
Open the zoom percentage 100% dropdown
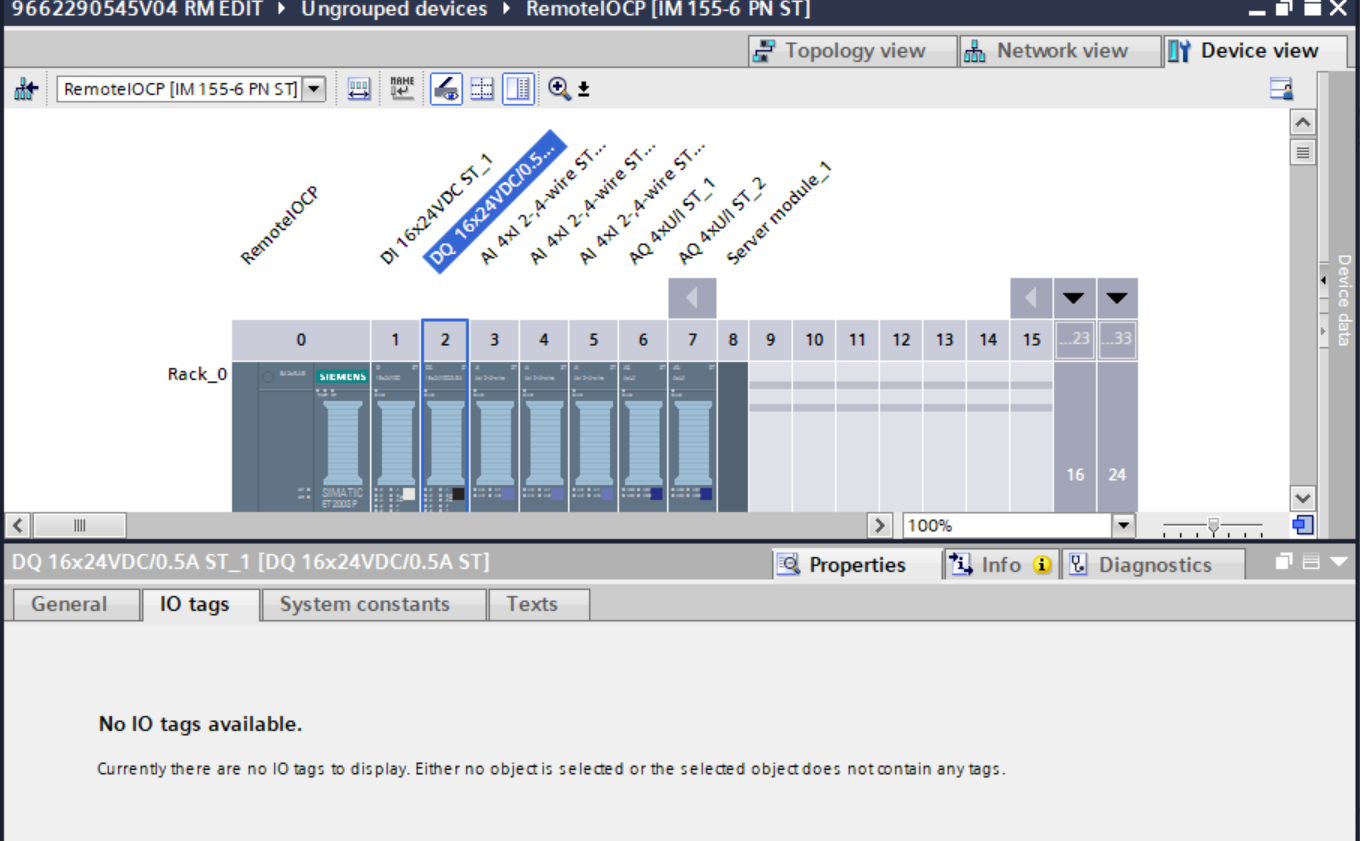coord(1124,525)
